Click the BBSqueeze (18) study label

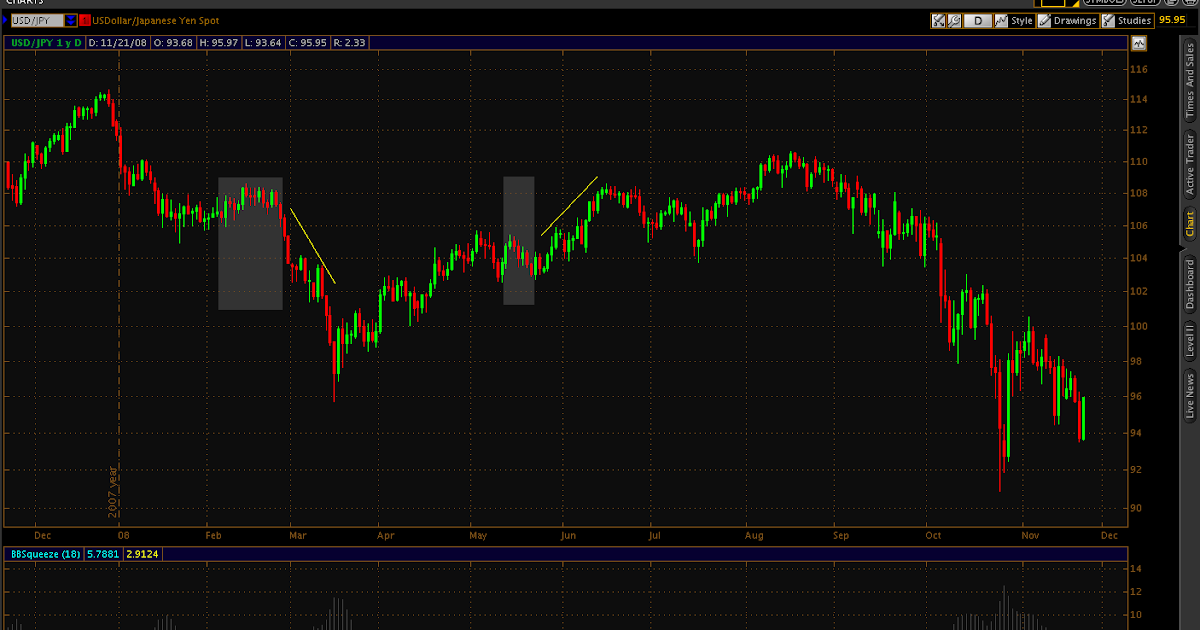click(x=47, y=553)
